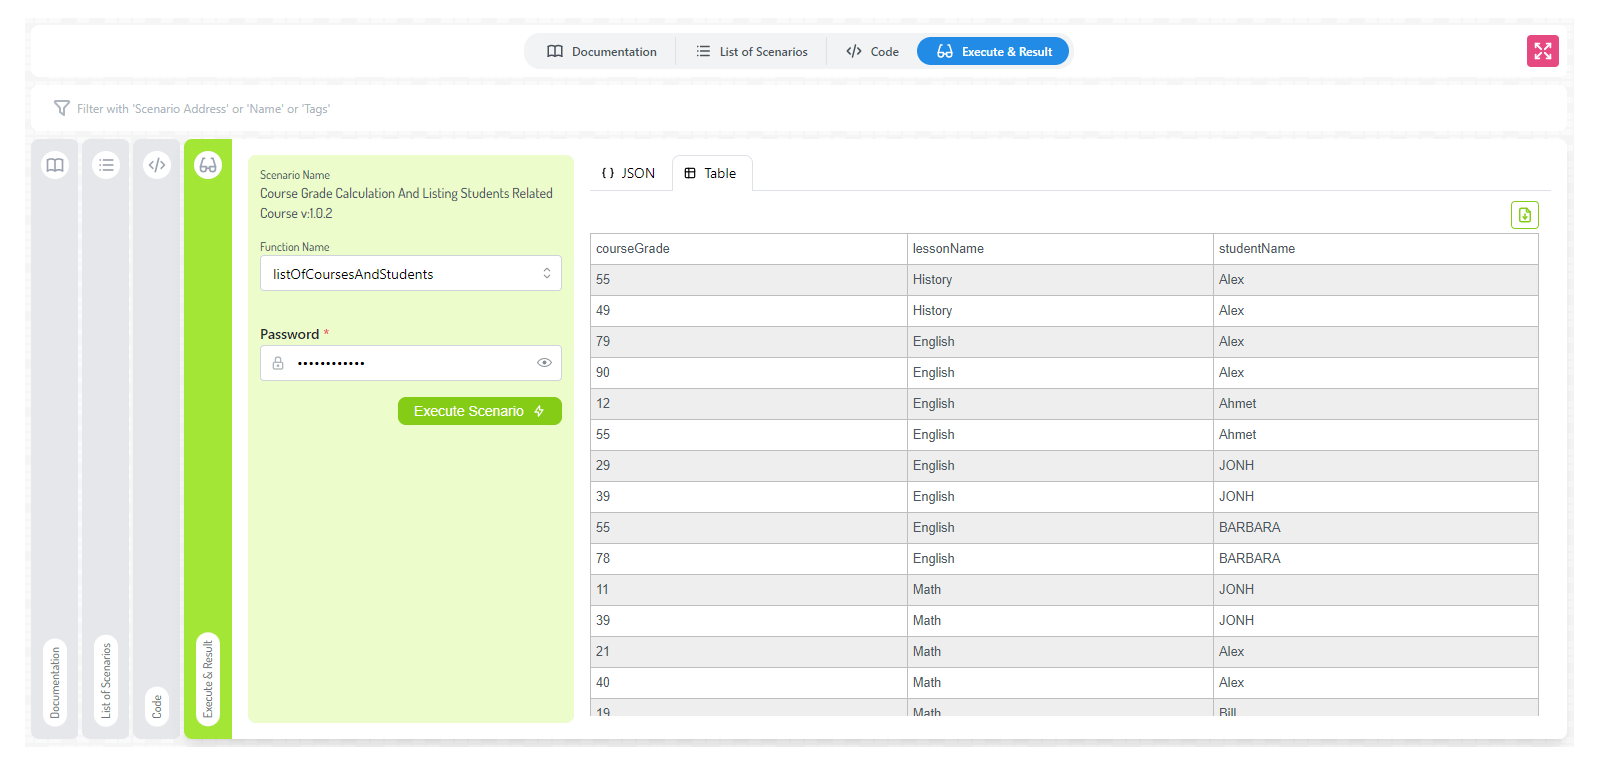Click the lock icon in password field
The height and width of the screenshot is (765, 1599).
click(278, 363)
